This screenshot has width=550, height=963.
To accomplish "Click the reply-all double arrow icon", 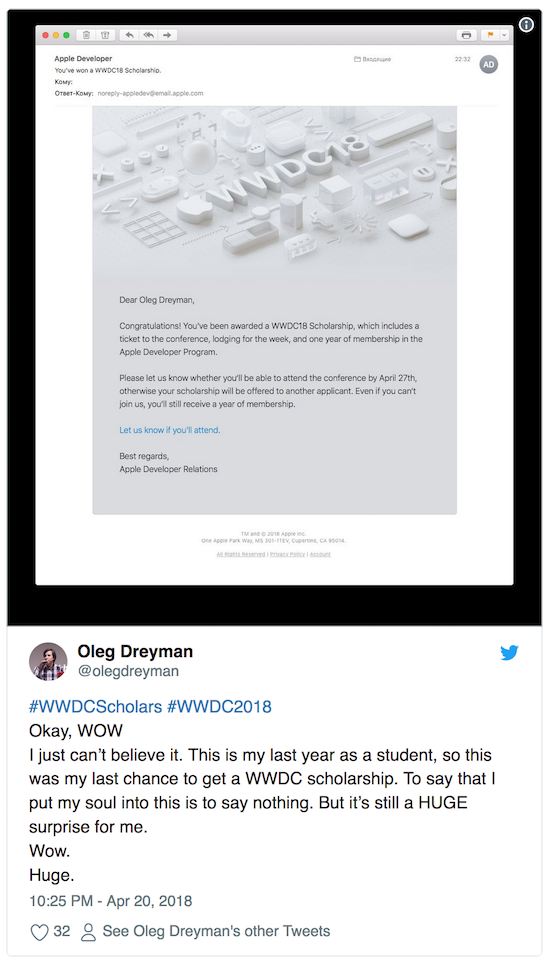I will (x=148, y=35).
